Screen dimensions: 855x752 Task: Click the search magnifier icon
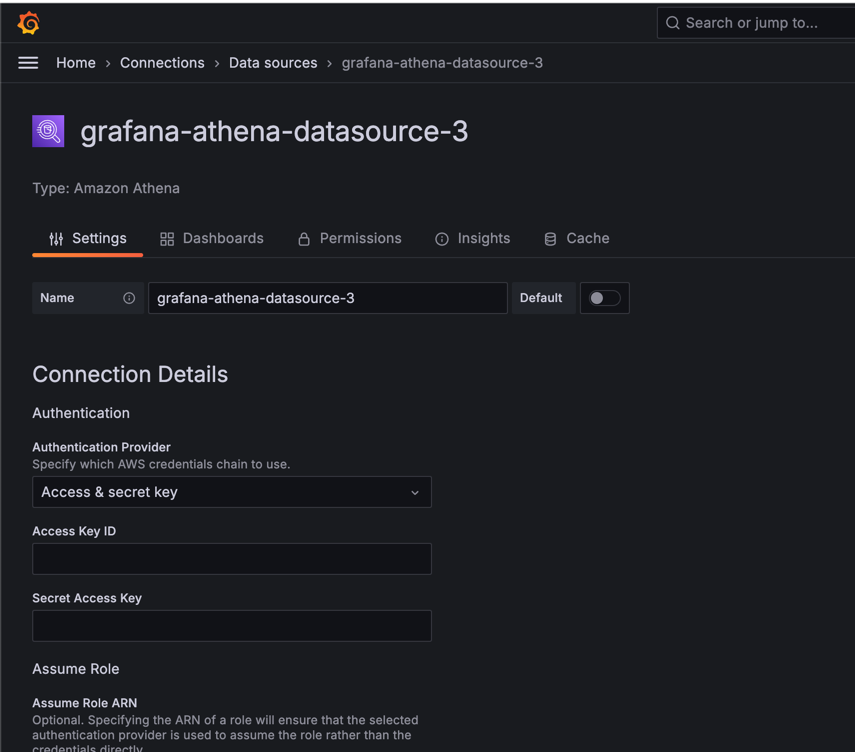tap(673, 23)
